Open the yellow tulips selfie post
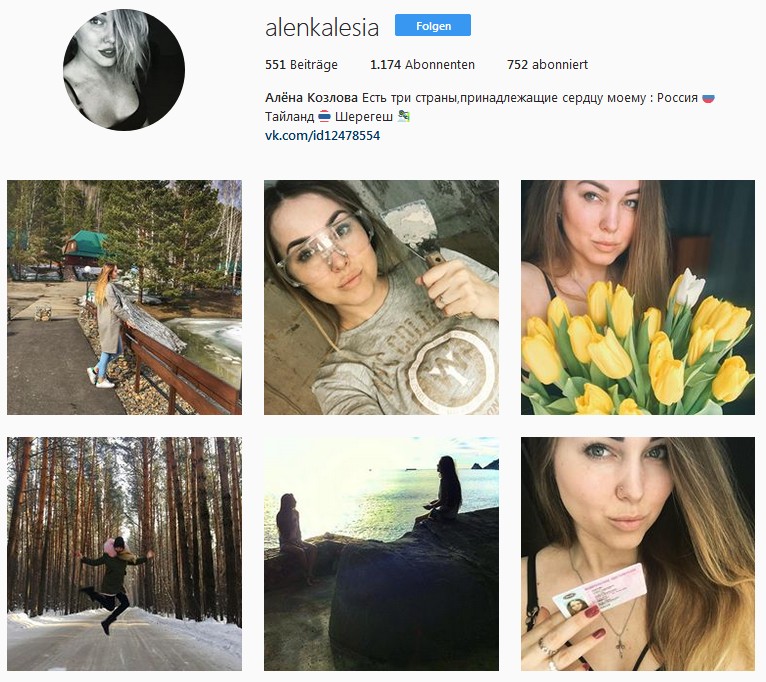 coord(638,298)
